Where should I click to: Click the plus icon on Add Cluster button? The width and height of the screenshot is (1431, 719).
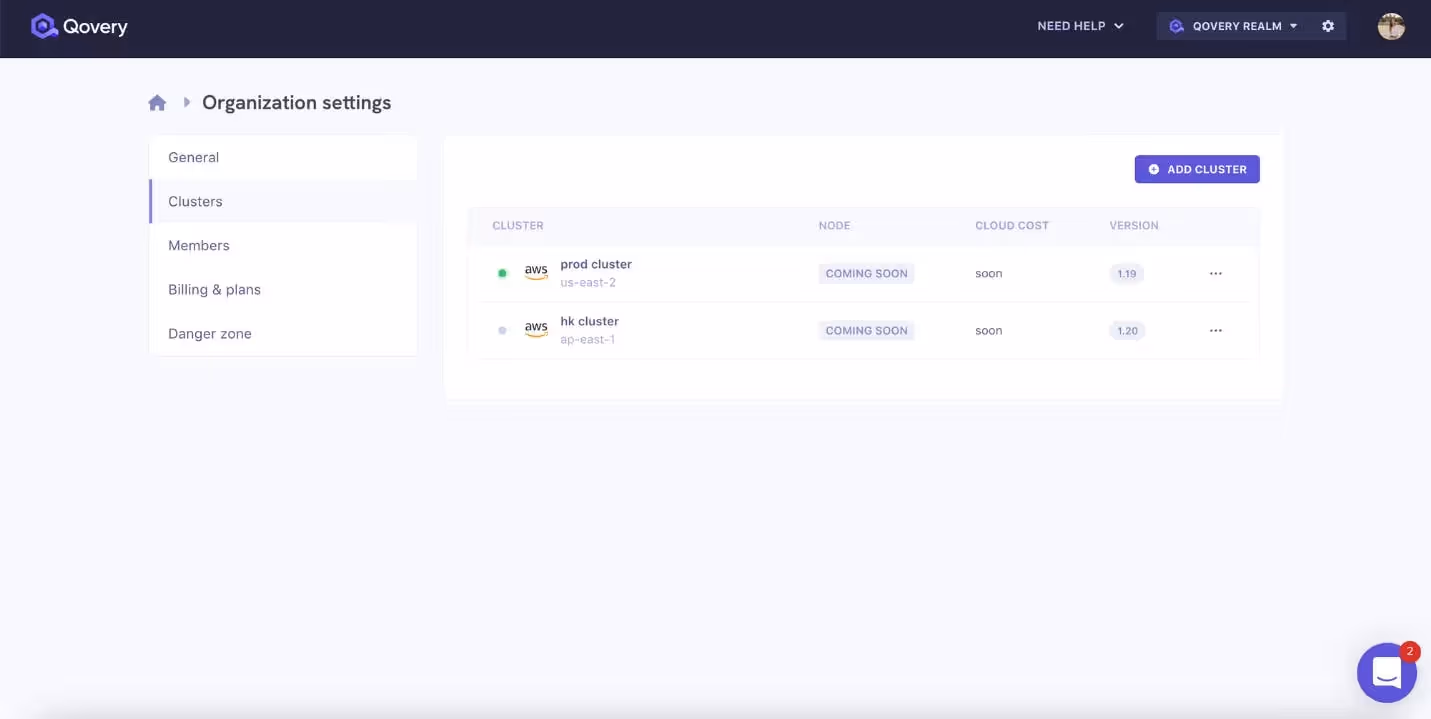point(1154,168)
